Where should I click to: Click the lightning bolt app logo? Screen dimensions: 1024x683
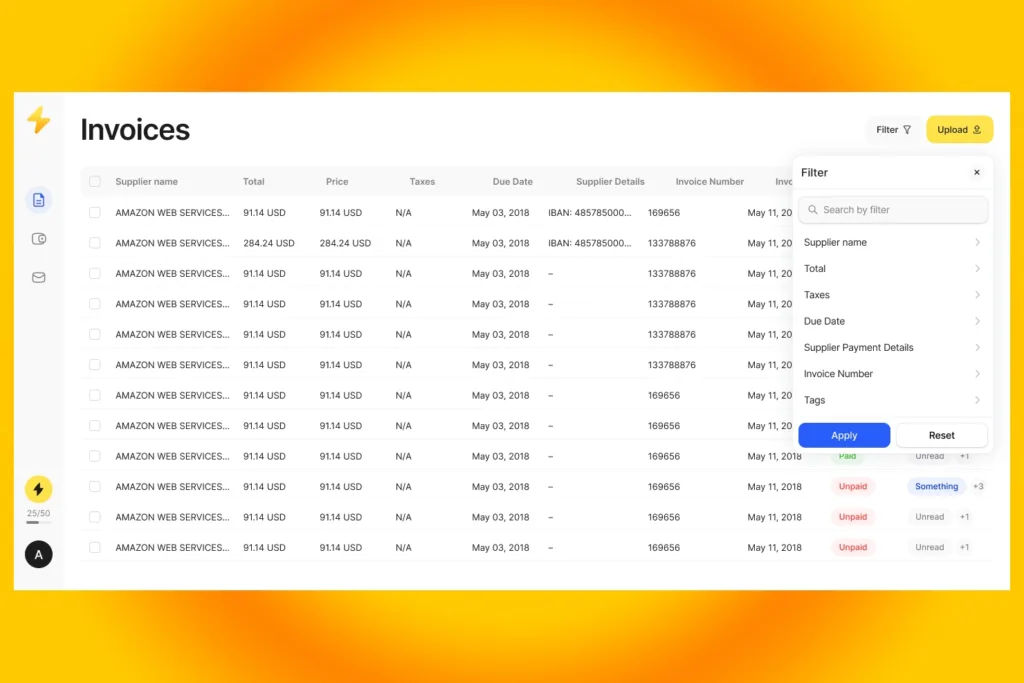coord(39,121)
